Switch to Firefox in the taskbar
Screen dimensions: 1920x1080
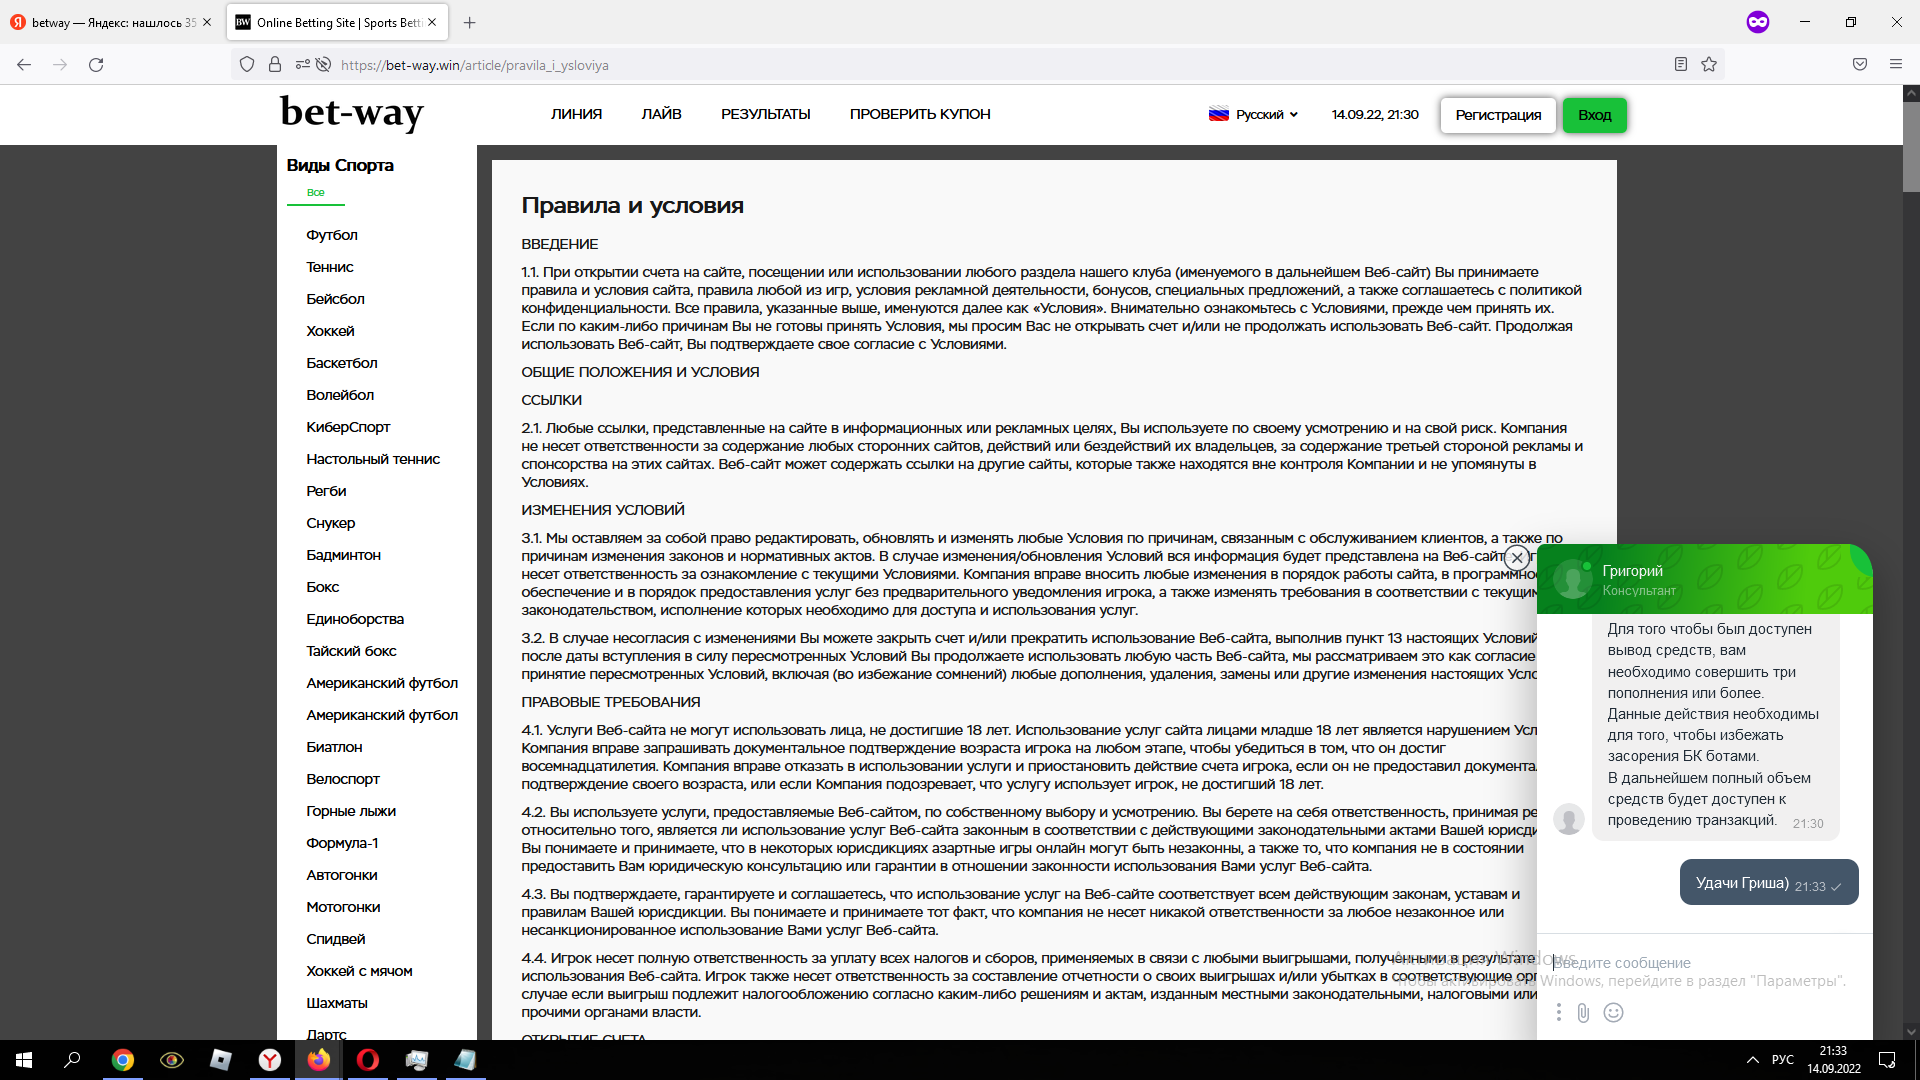[x=319, y=1060]
